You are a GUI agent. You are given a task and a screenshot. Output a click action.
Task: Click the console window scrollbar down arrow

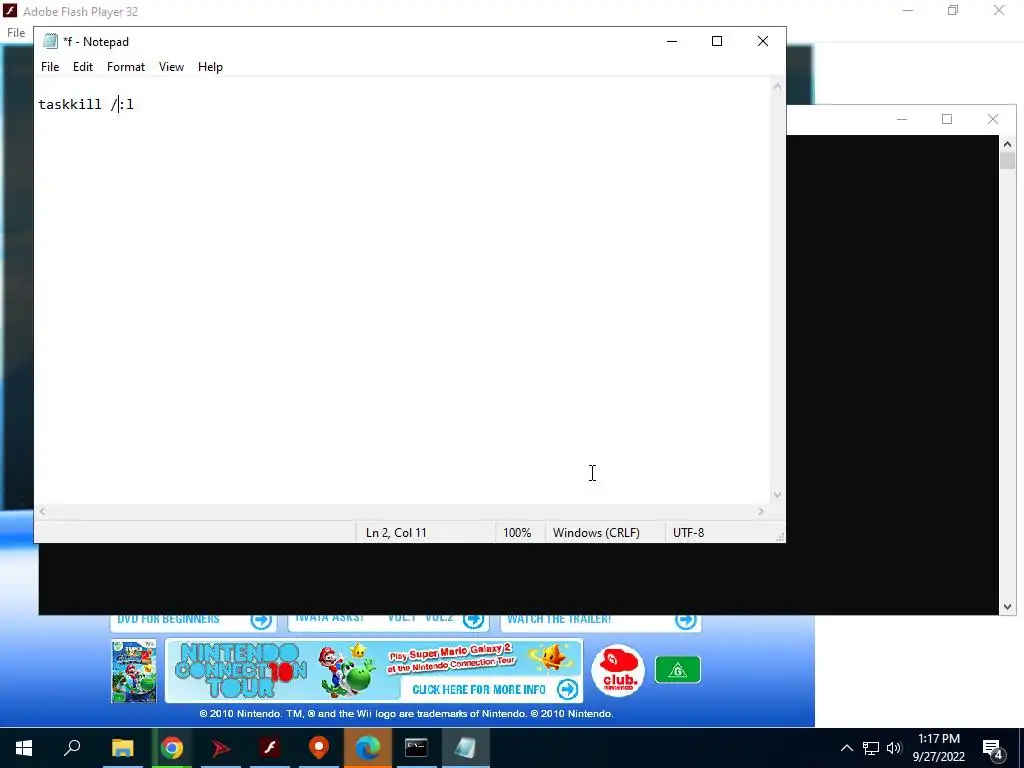pyautogui.click(x=1007, y=607)
